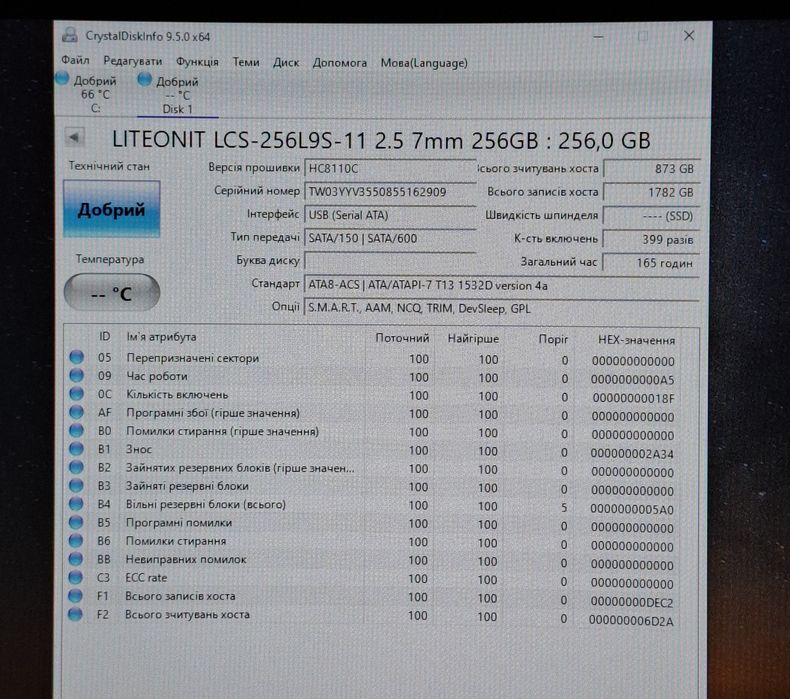
Task: Click the host reads value 873 GB
Action: [x=651, y=169]
